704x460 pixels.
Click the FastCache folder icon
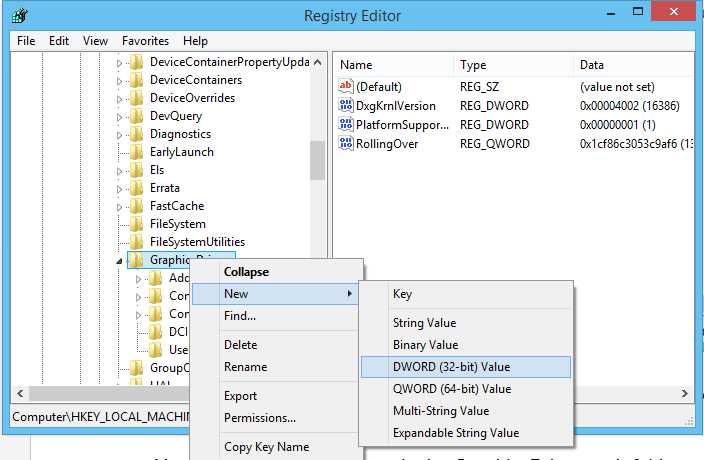[136, 206]
